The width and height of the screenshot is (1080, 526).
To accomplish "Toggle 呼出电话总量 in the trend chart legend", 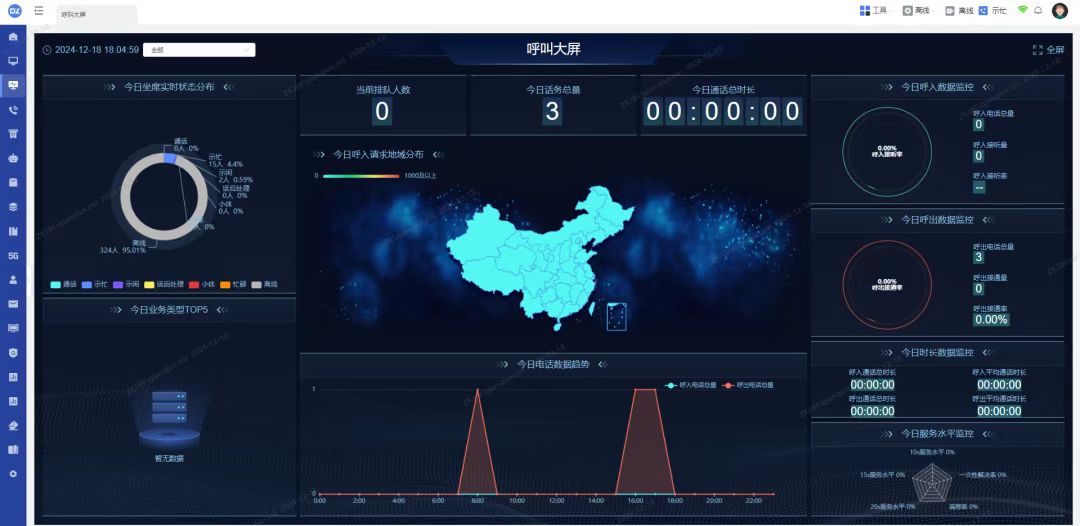I will click(748, 385).
